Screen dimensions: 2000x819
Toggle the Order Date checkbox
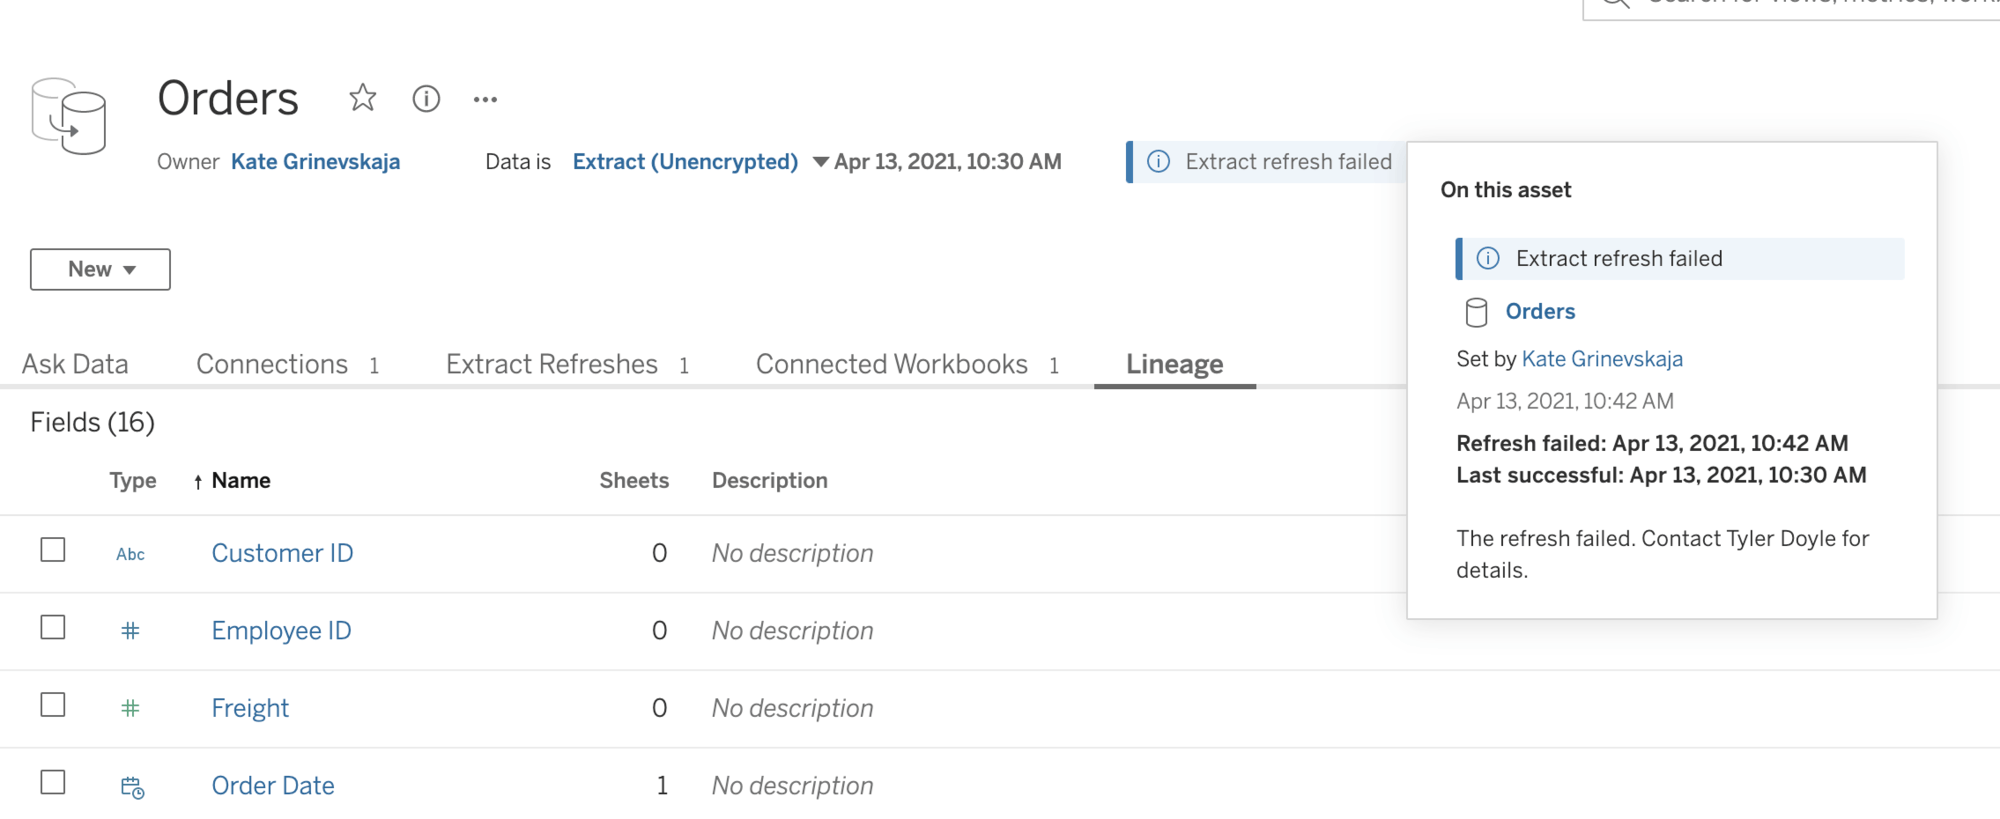click(x=53, y=782)
